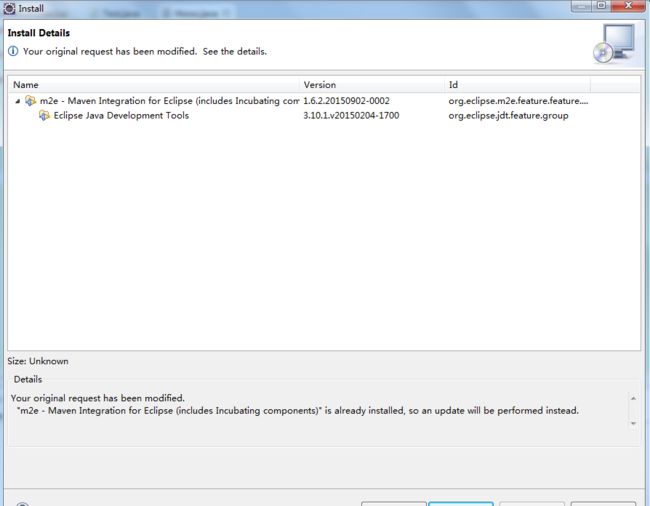The height and width of the screenshot is (506, 650).
Task: Click the Eclipse Java Development Tools feature icon
Action: 44,116
